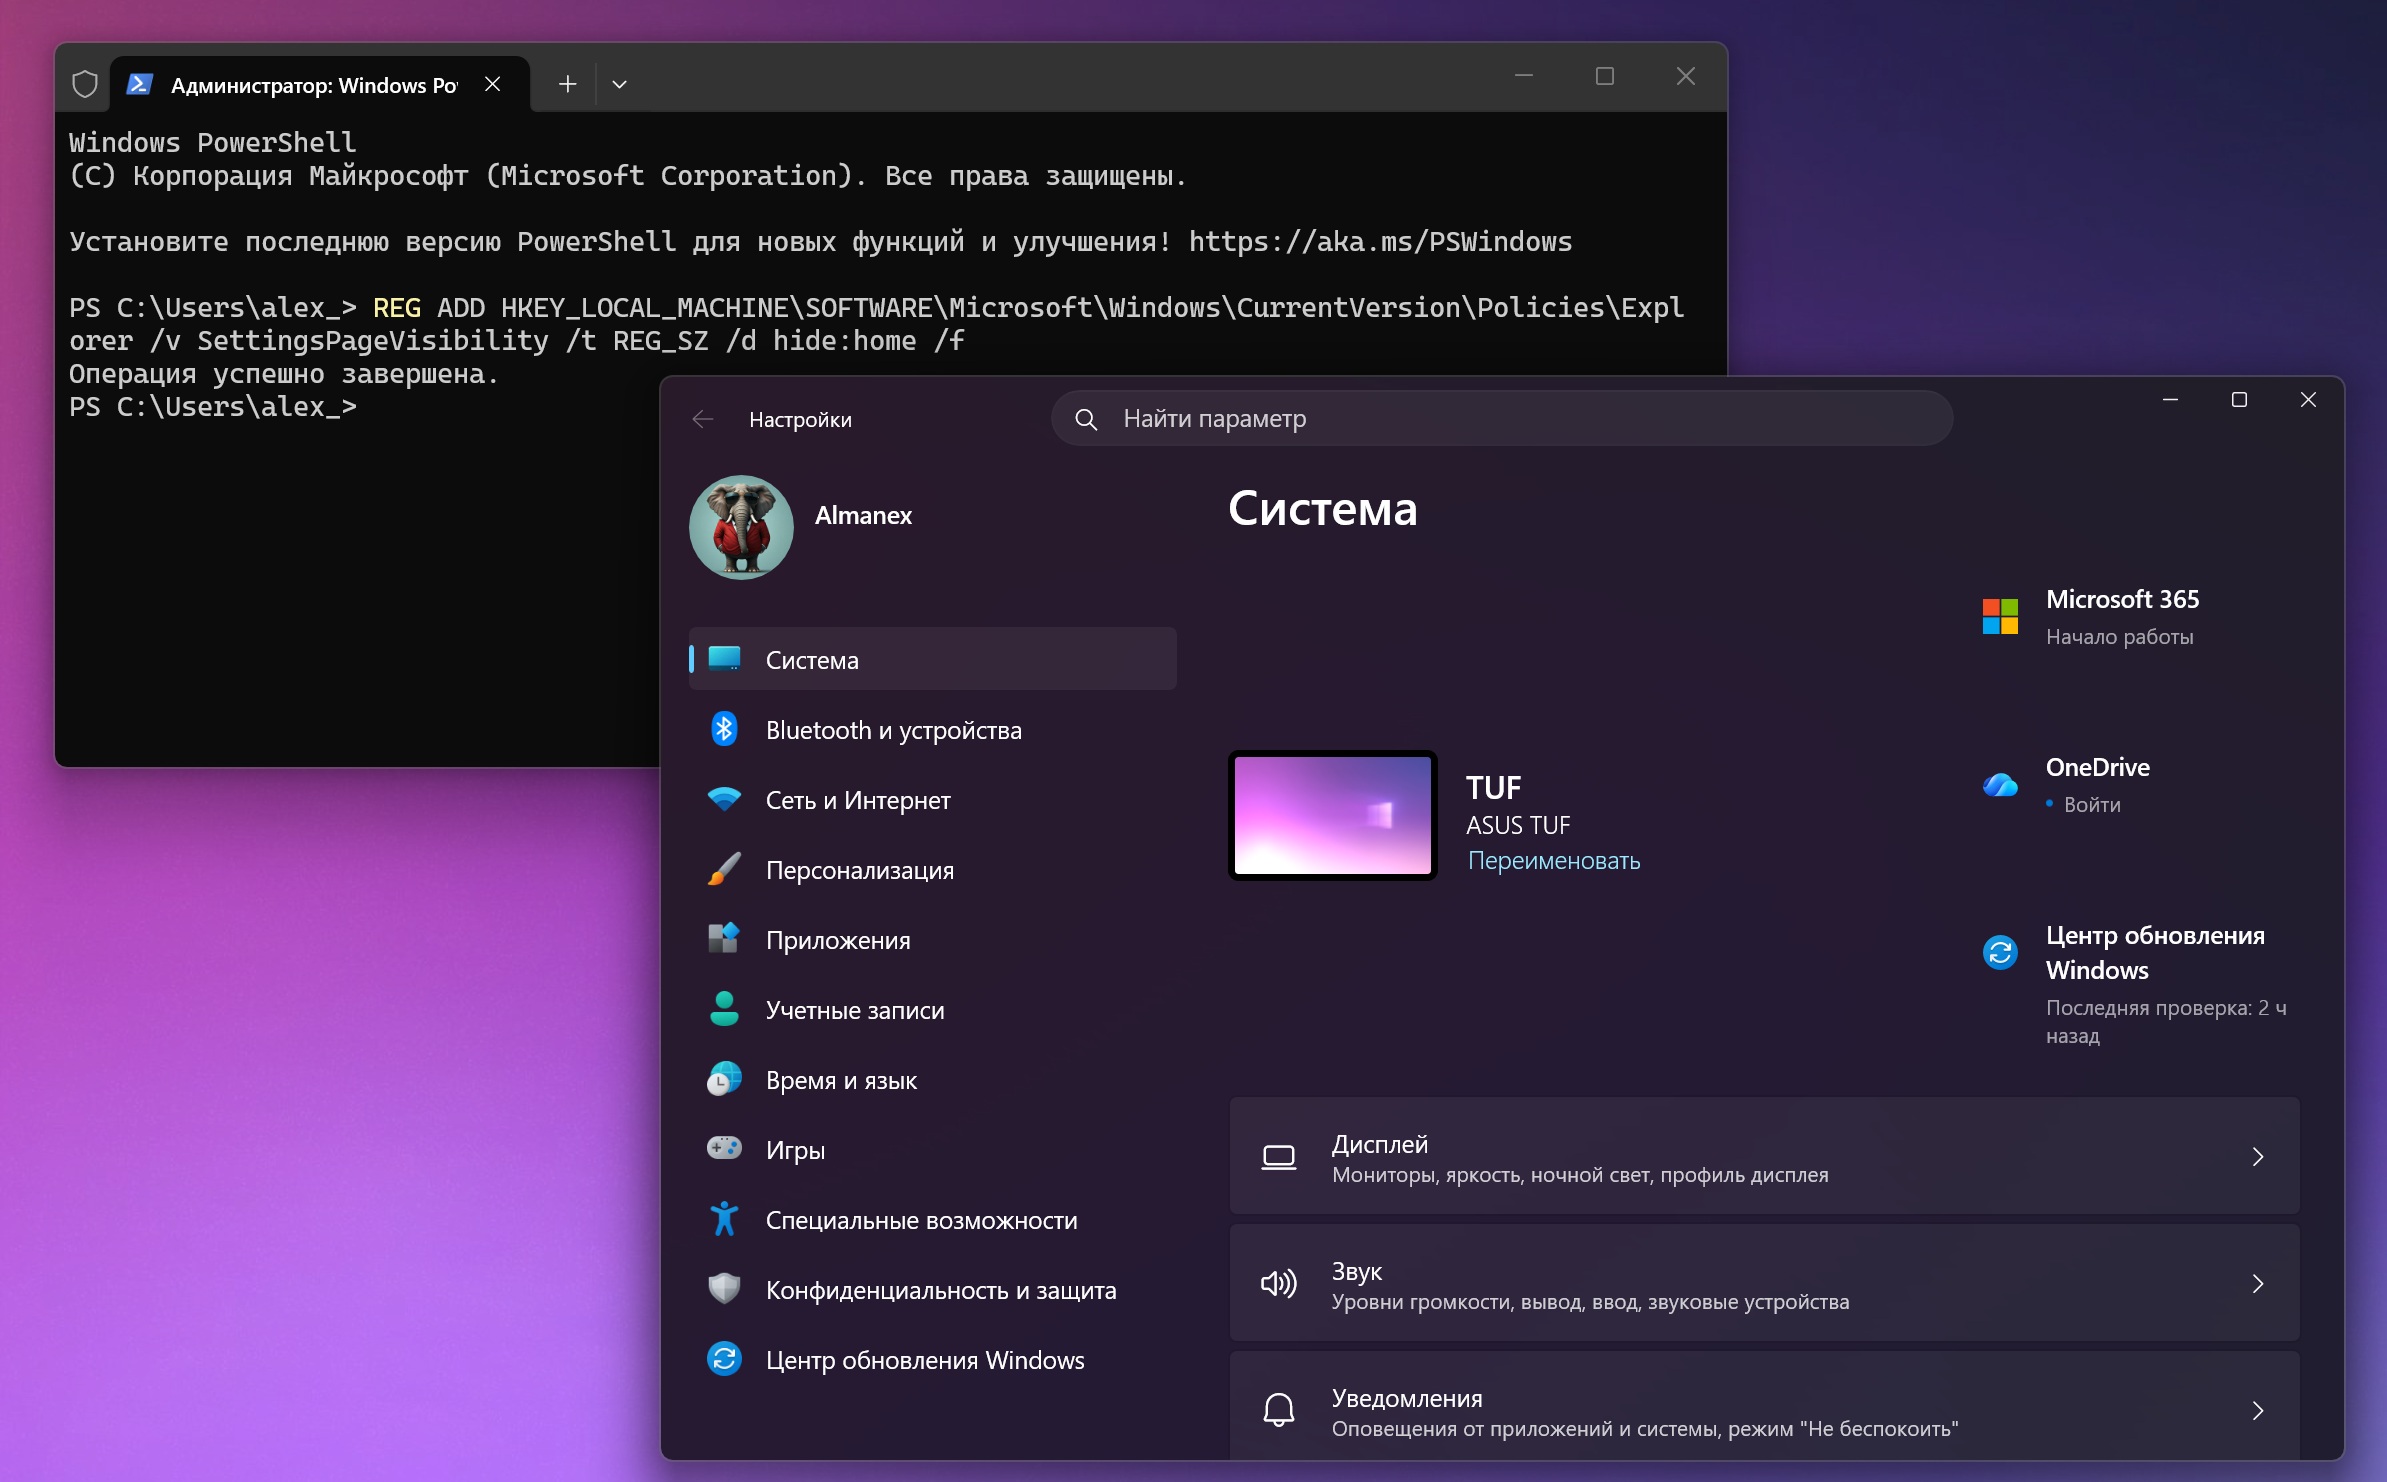2387x1482 pixels.
Task: Click Последняя проверка: 2 ч назад text
Action: [x=2166, y=1021]
